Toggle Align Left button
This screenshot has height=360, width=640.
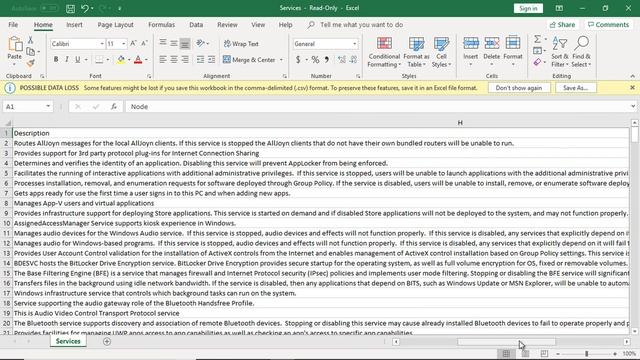pyautogui.click(x=163, y=60)
